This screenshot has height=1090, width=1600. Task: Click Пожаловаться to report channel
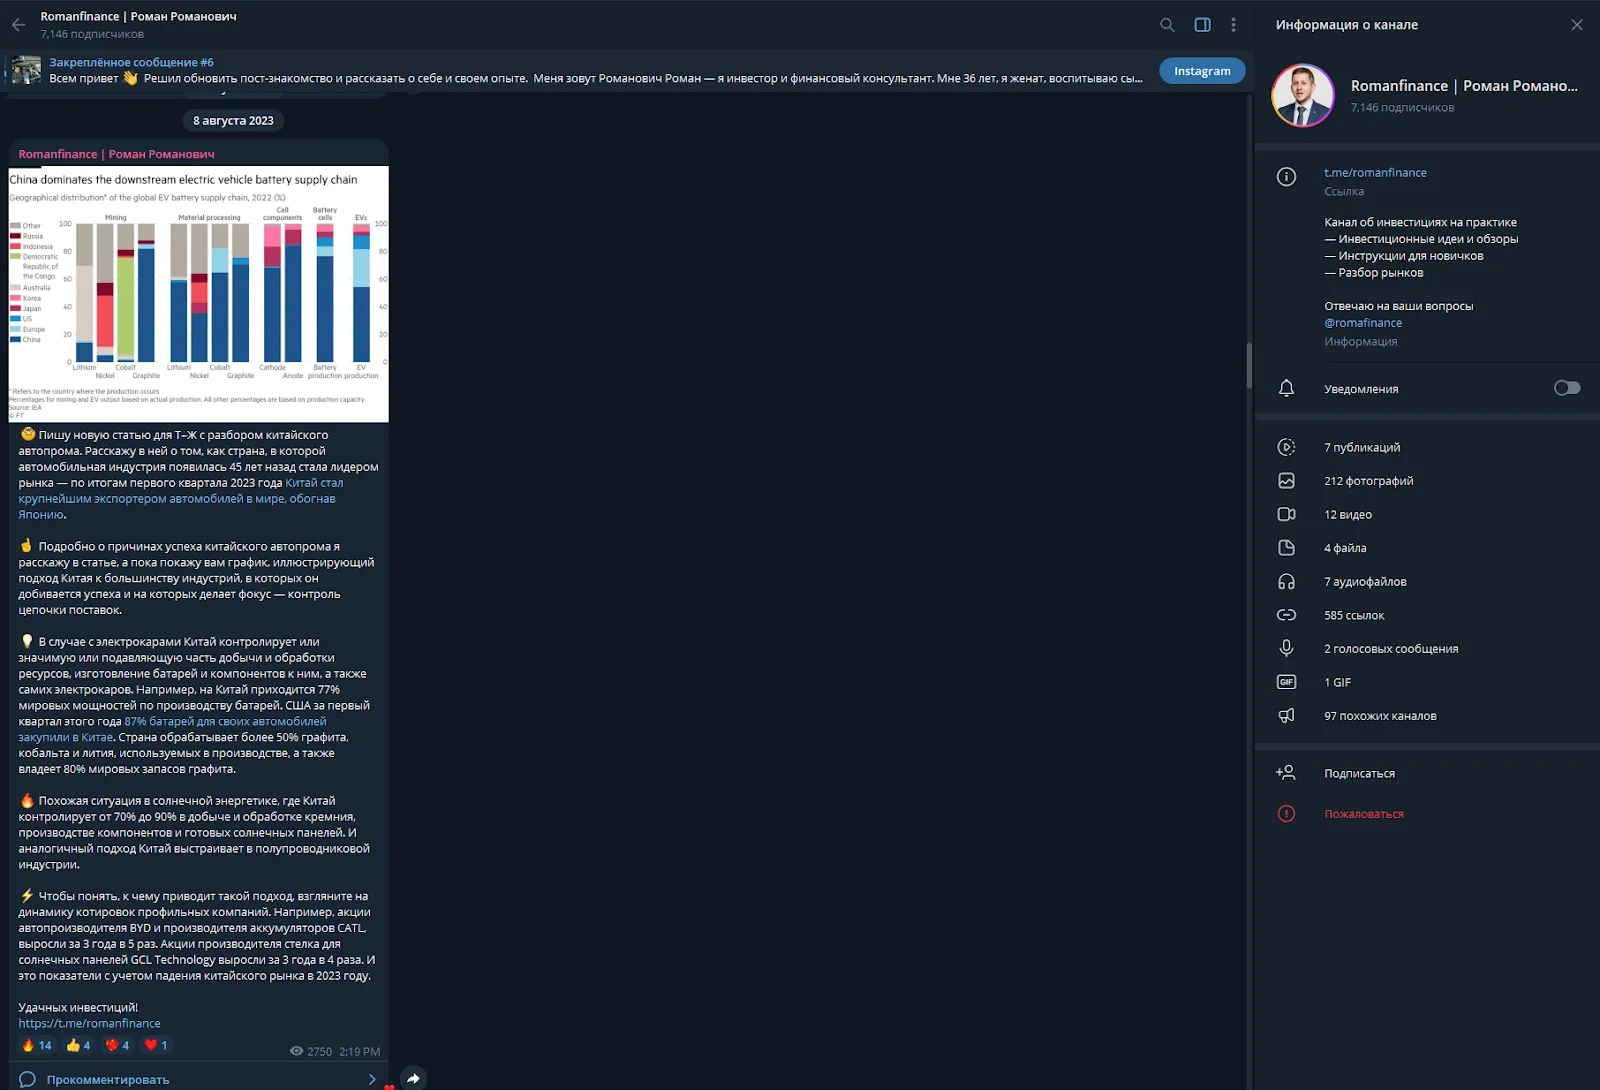click(x=1364, y=814)
